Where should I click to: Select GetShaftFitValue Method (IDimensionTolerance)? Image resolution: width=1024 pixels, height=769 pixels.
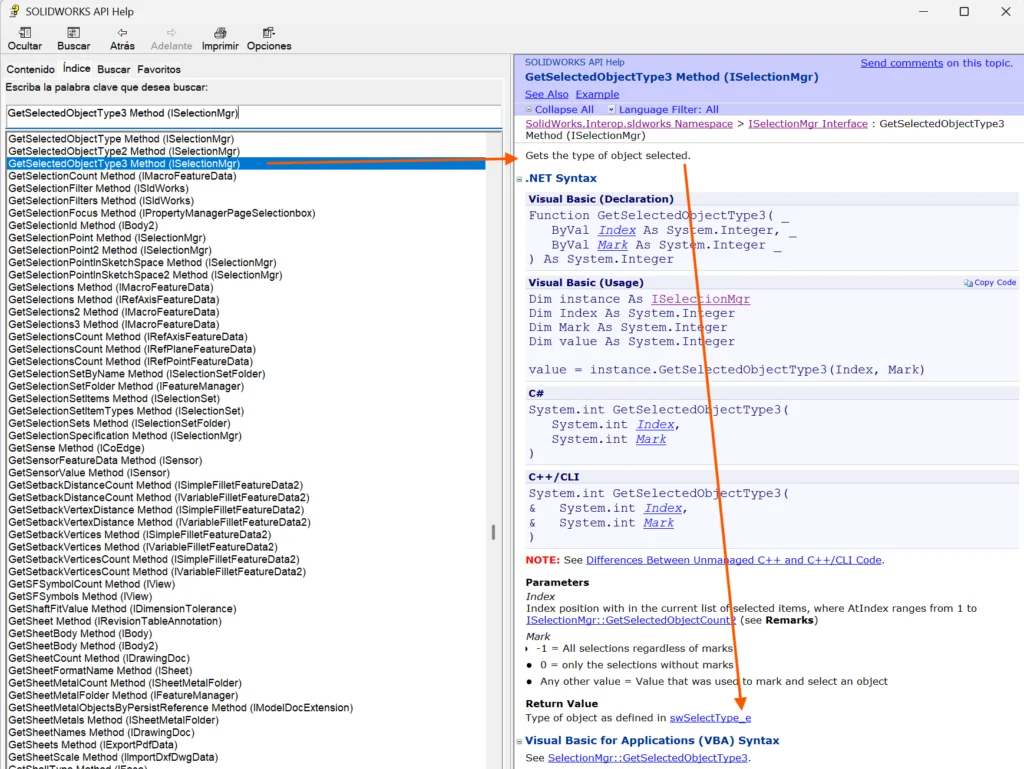click(x=122, y=609)
